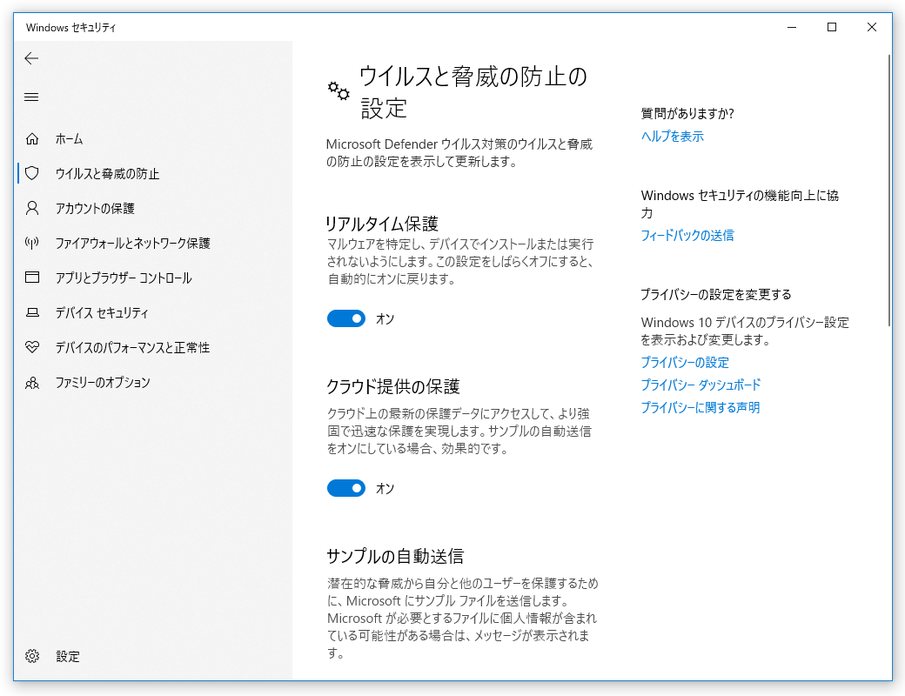Open デバイスのパフォーマンスと正常性 page
The height and width of the screenshot is (696, 905).
point(132,347)
